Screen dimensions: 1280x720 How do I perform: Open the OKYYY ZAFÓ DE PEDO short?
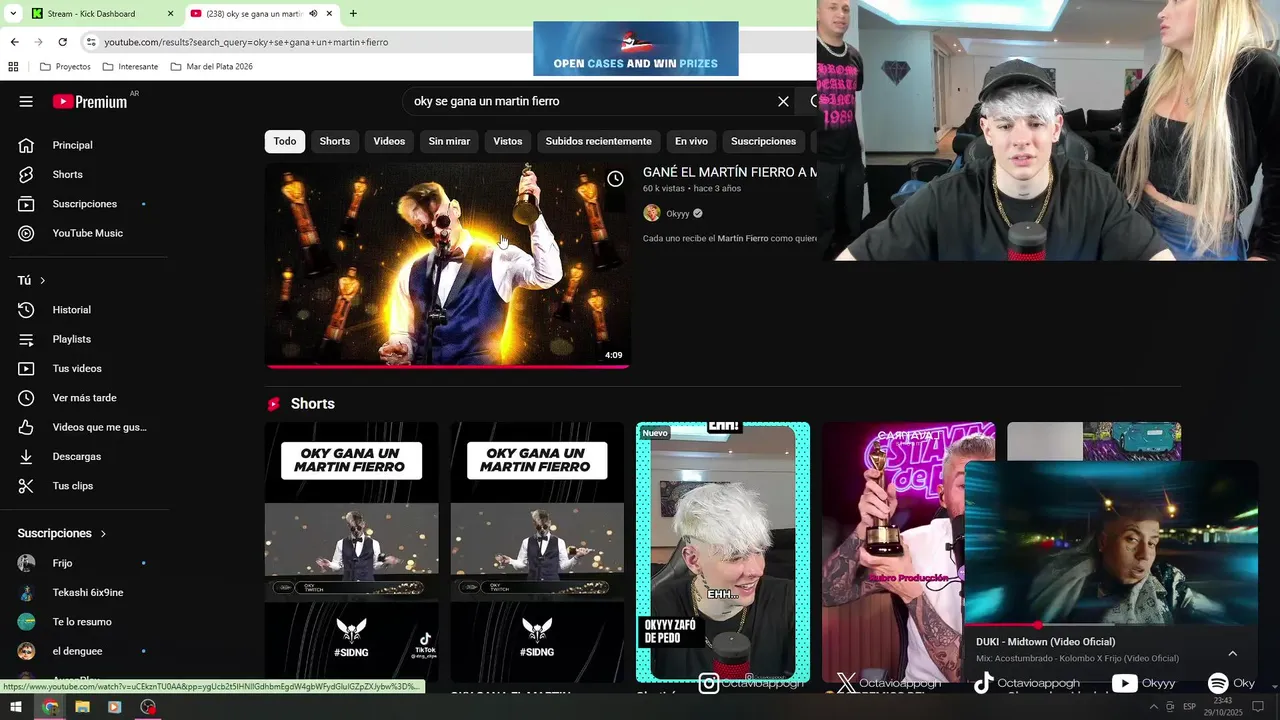(x=723, y=552)
